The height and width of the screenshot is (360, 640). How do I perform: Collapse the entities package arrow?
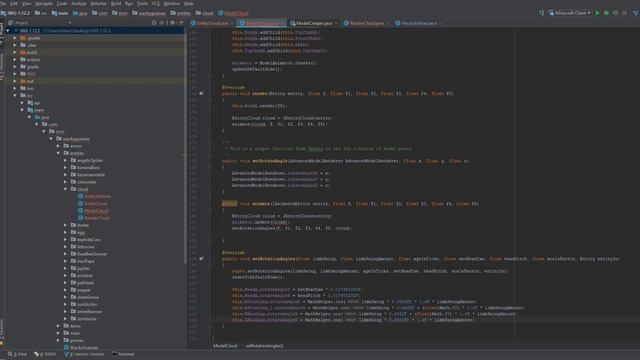pyautogui.click(x=58, y=153)
